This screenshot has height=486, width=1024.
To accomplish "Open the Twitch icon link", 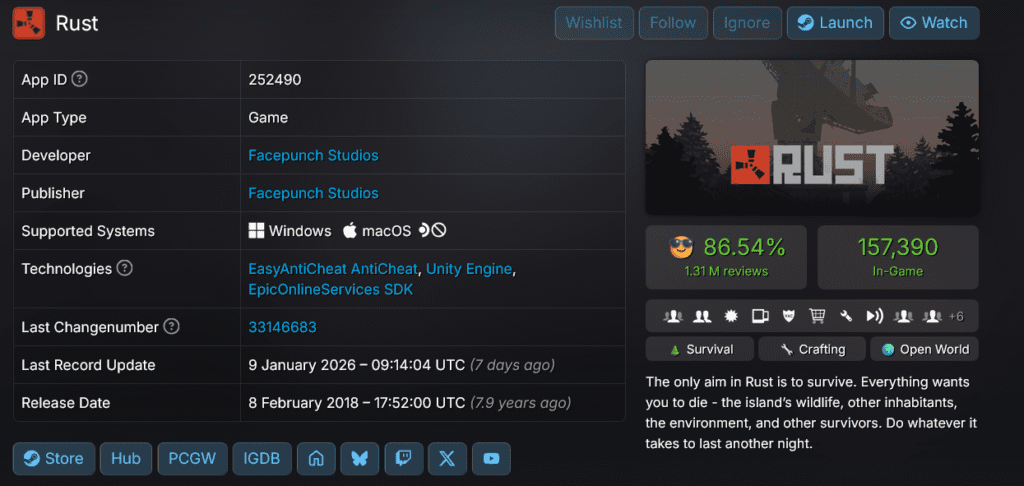I will (404, 459).
